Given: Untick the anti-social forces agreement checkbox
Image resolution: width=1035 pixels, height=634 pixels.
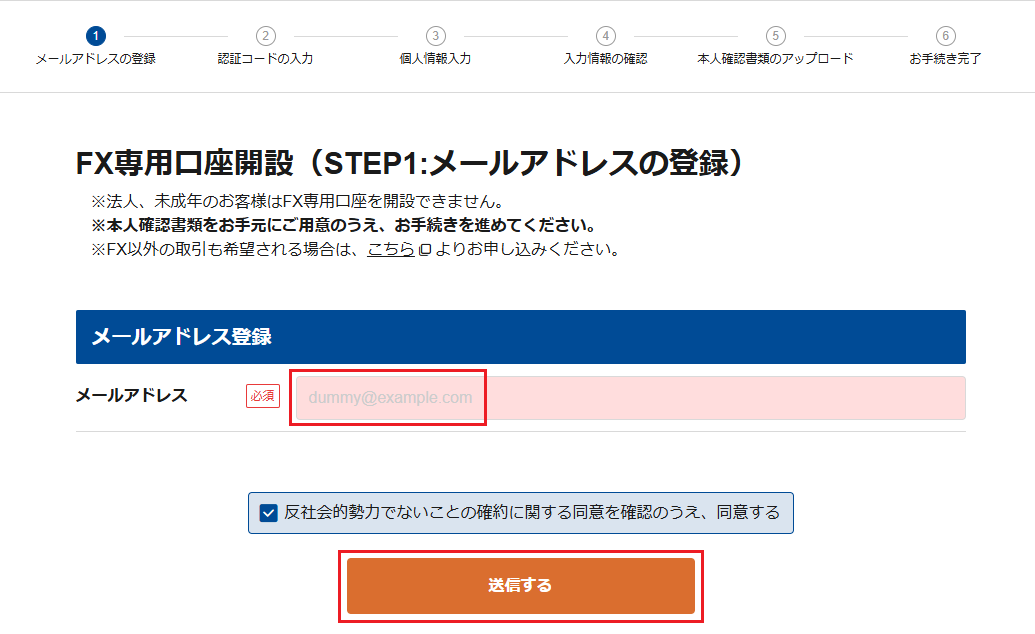Looking at the screenshot, I should point(268,513).
